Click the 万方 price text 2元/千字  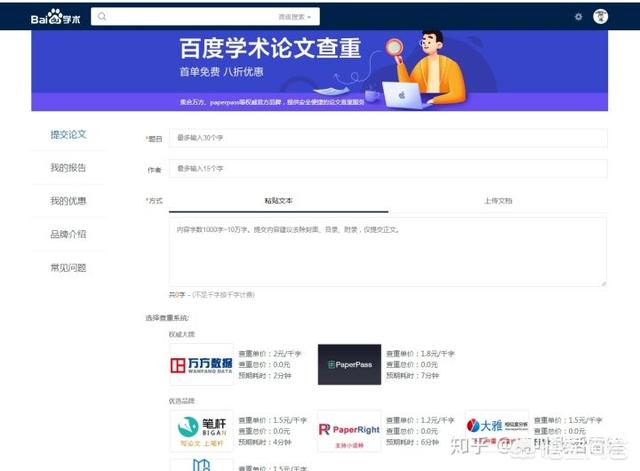coord(287,353)
